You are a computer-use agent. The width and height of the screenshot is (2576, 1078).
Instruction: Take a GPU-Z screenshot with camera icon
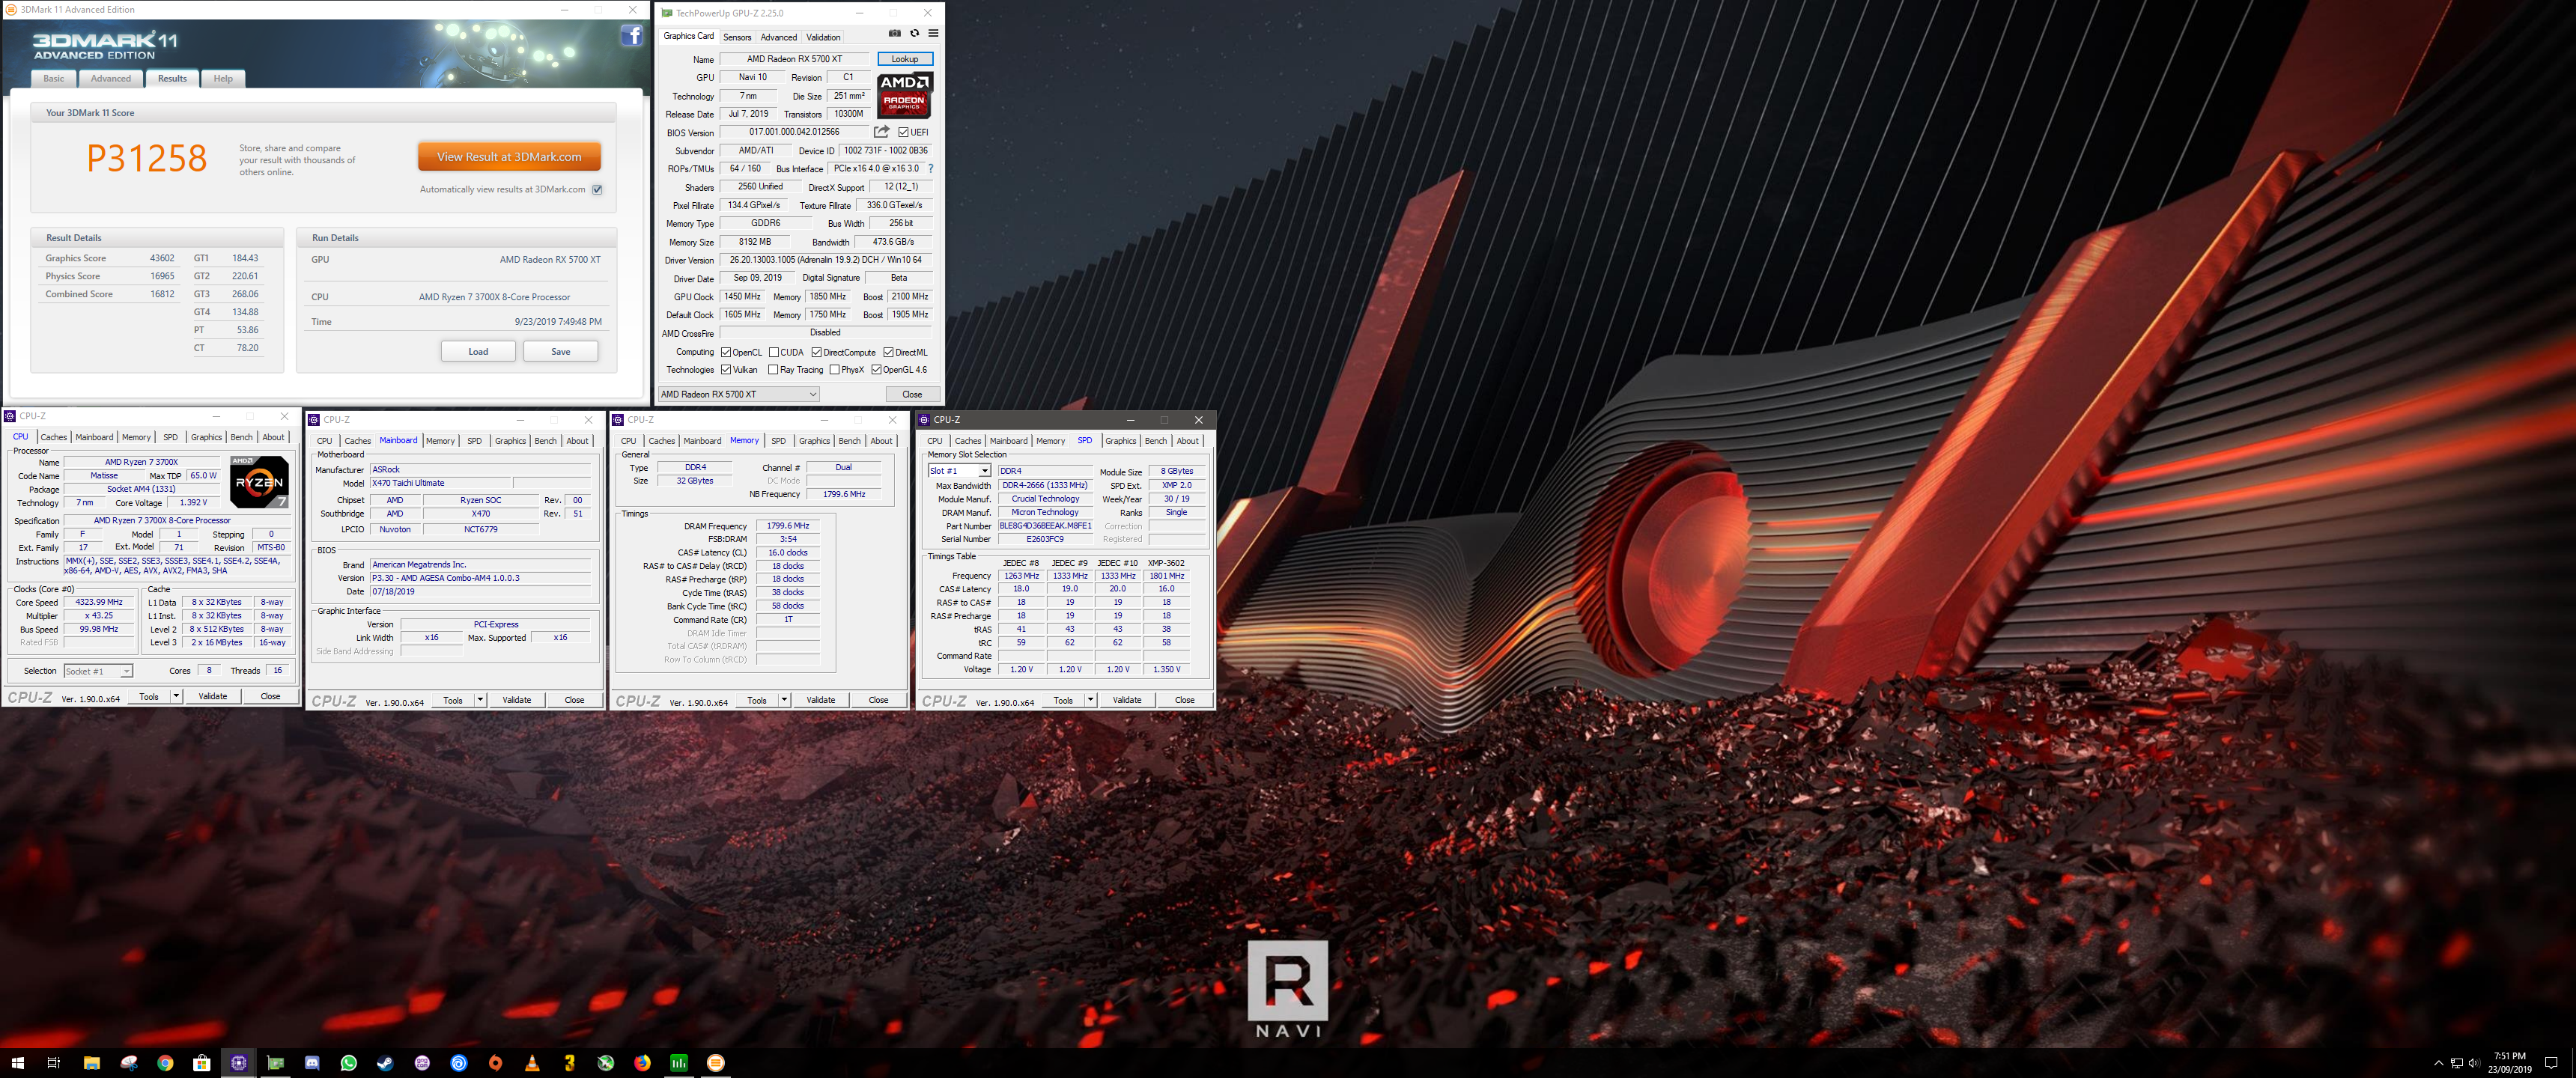[x=894, y=33]
